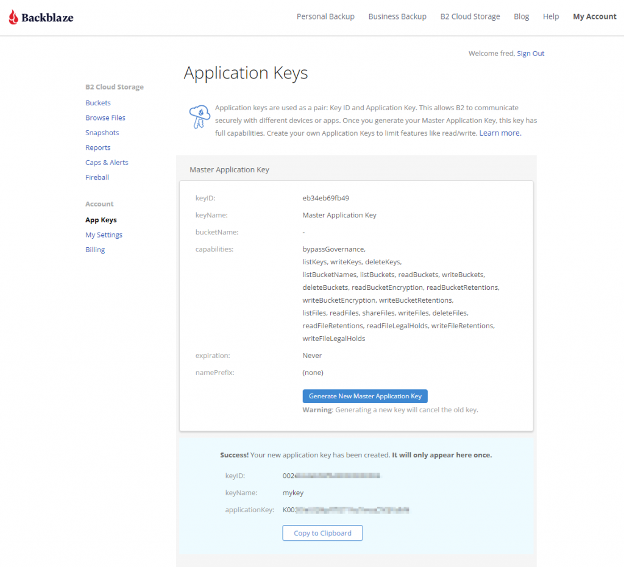Click the writeFileLegalHolds capability text
624x568 pixels.
click(333, 339)
